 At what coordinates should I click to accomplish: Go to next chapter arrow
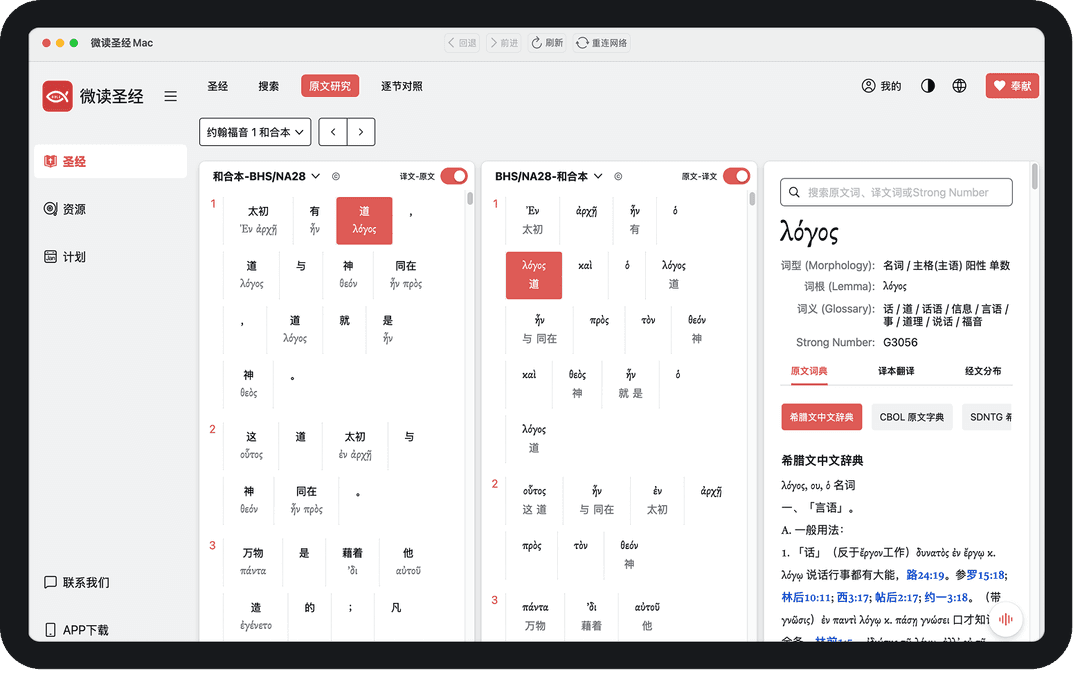360,132
